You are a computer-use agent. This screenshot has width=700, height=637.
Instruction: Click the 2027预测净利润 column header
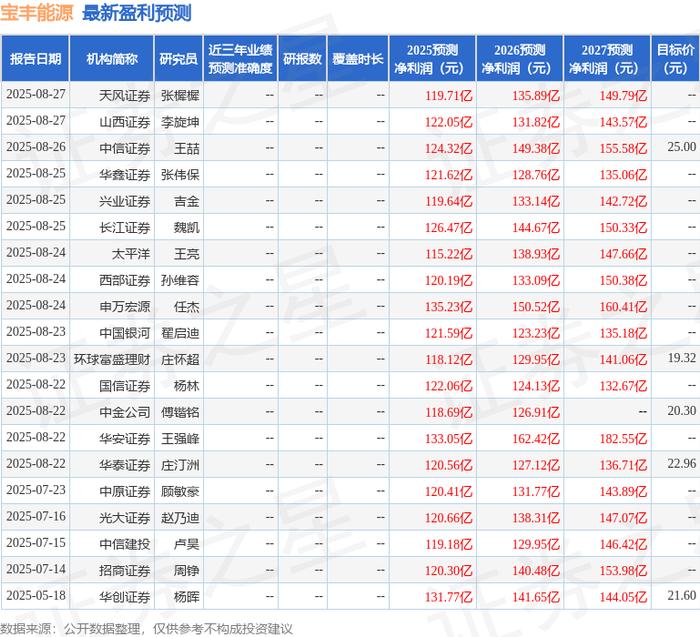[x=607, y=58]
